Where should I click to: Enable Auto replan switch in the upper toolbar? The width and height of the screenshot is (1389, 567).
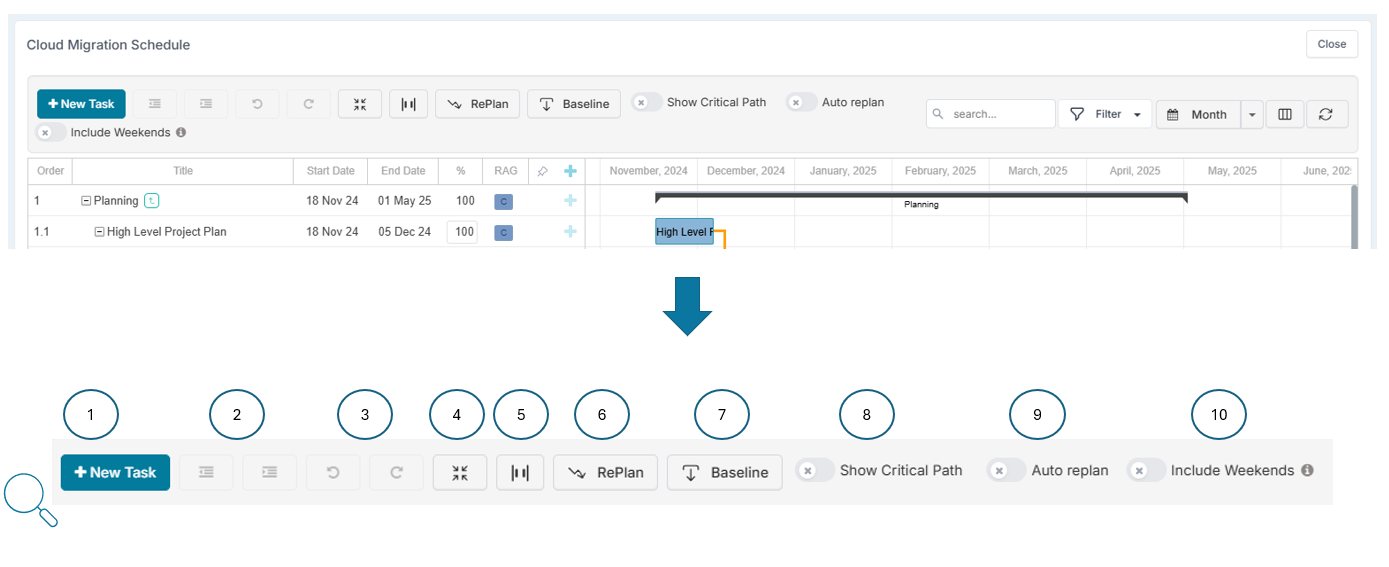click(x=801, y=102)
